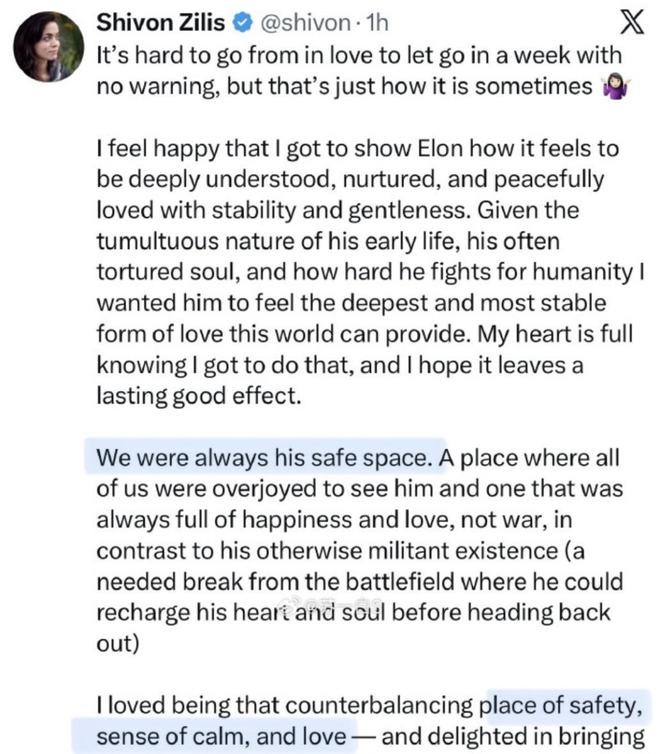This screenshot has height=754, width=660.
Task: Click the text 'lasting good effect.'
Action: tap(199, 396)
